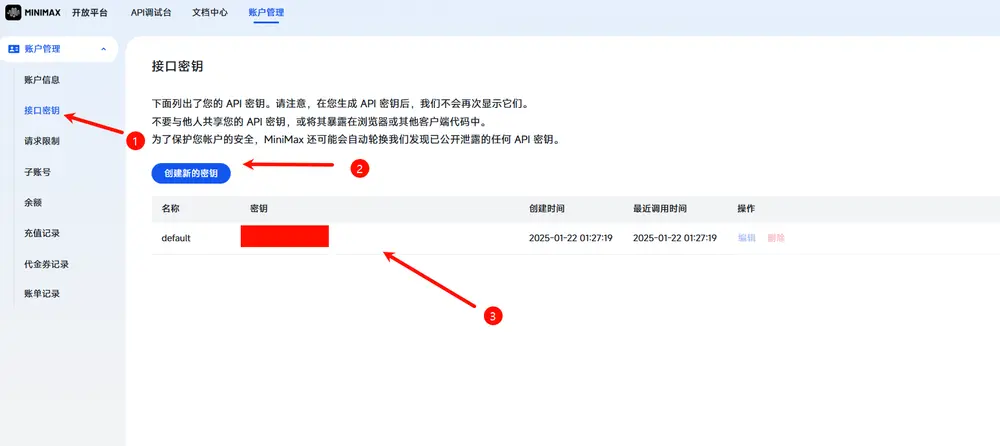The width and height of the screenshot is (1000, 446).
Task: Click the 接口密钥 page heading
Action: click(x=177, y=66)
